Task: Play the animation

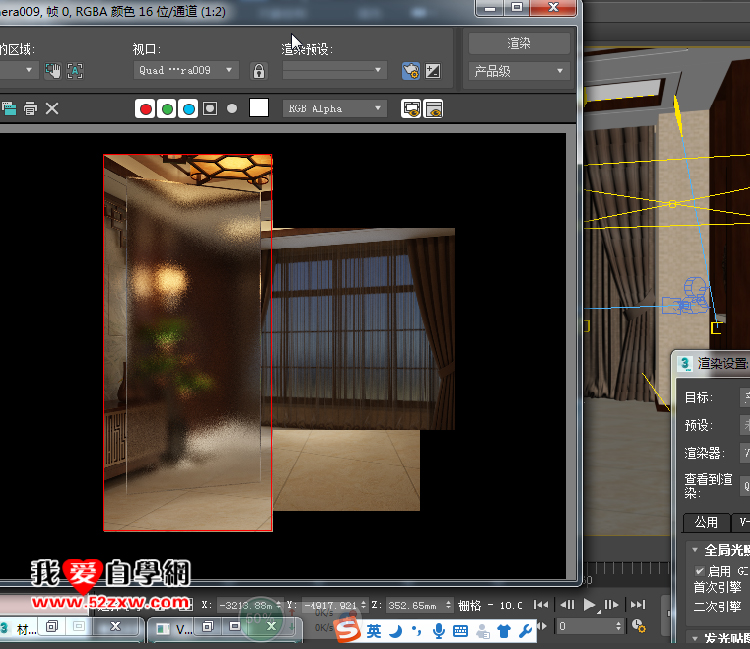Action: tap(590, 605)
